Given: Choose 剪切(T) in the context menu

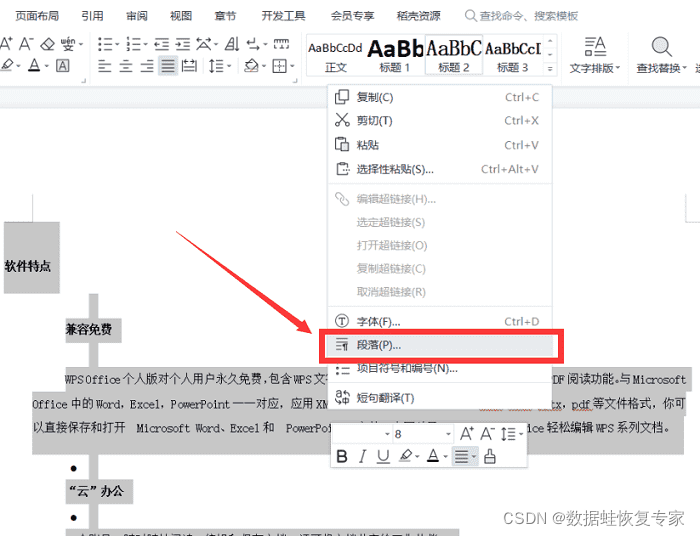Looking at the screenshot, I should click(x=440, y=120).
